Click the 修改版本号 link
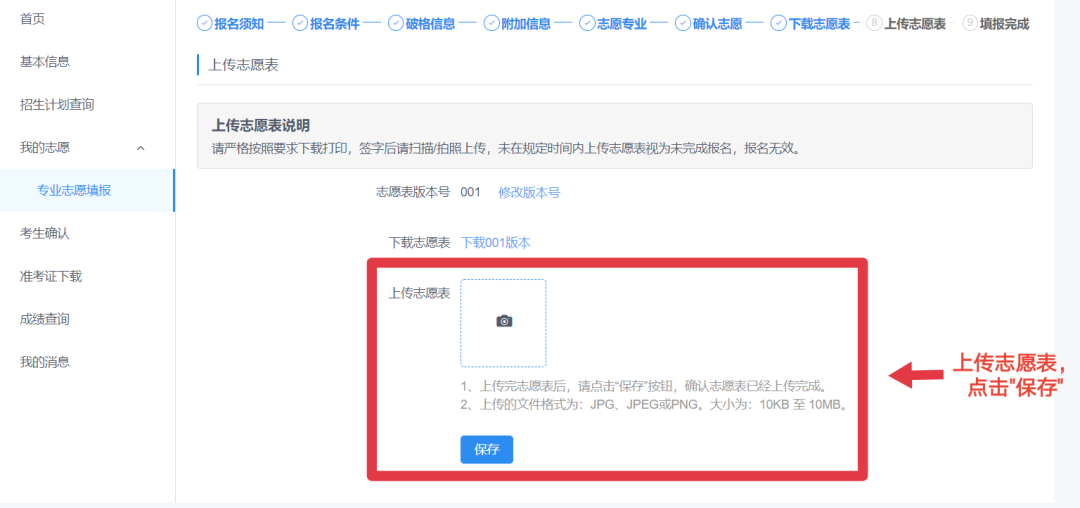1080x508 pixels. (529, 193)
